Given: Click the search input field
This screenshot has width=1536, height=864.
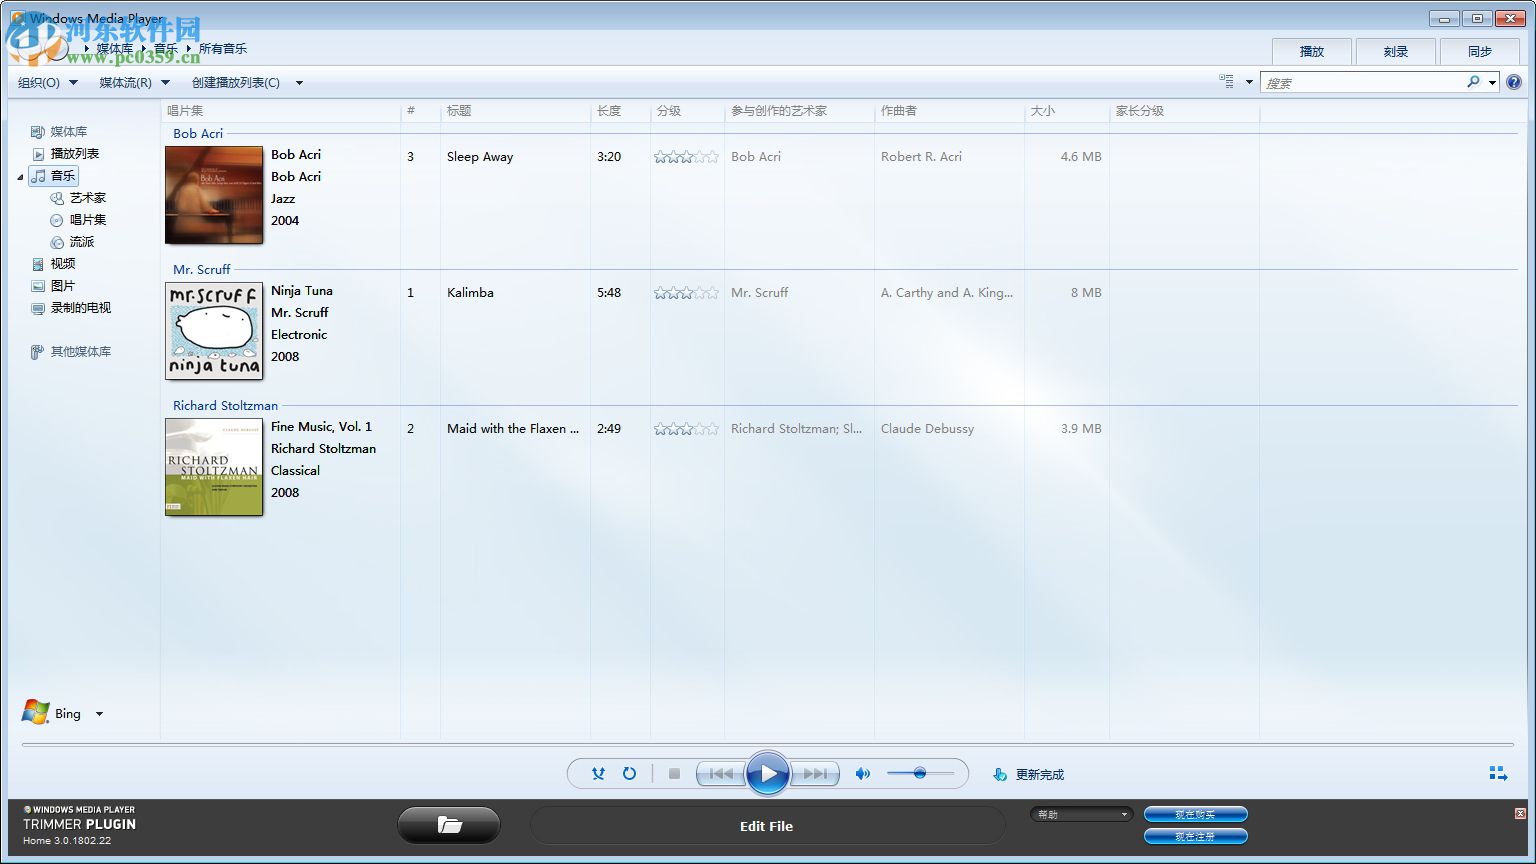Looking at the screenshot, I should (x=1362, y=82).
